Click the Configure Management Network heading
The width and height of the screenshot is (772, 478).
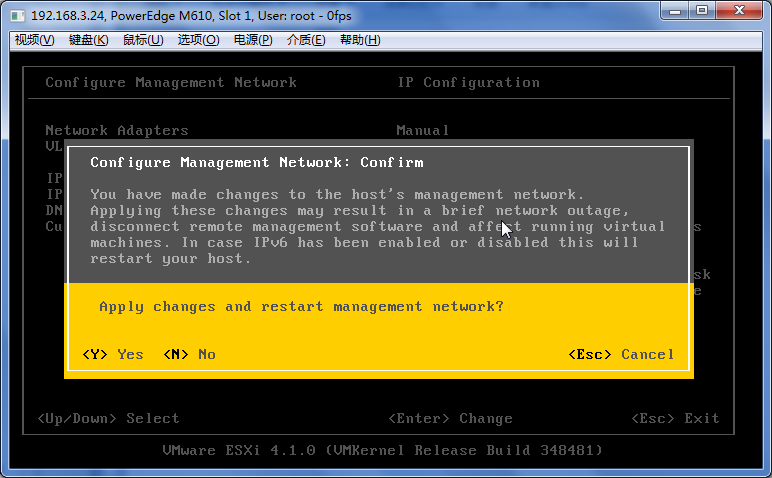[x=171, y=82]
